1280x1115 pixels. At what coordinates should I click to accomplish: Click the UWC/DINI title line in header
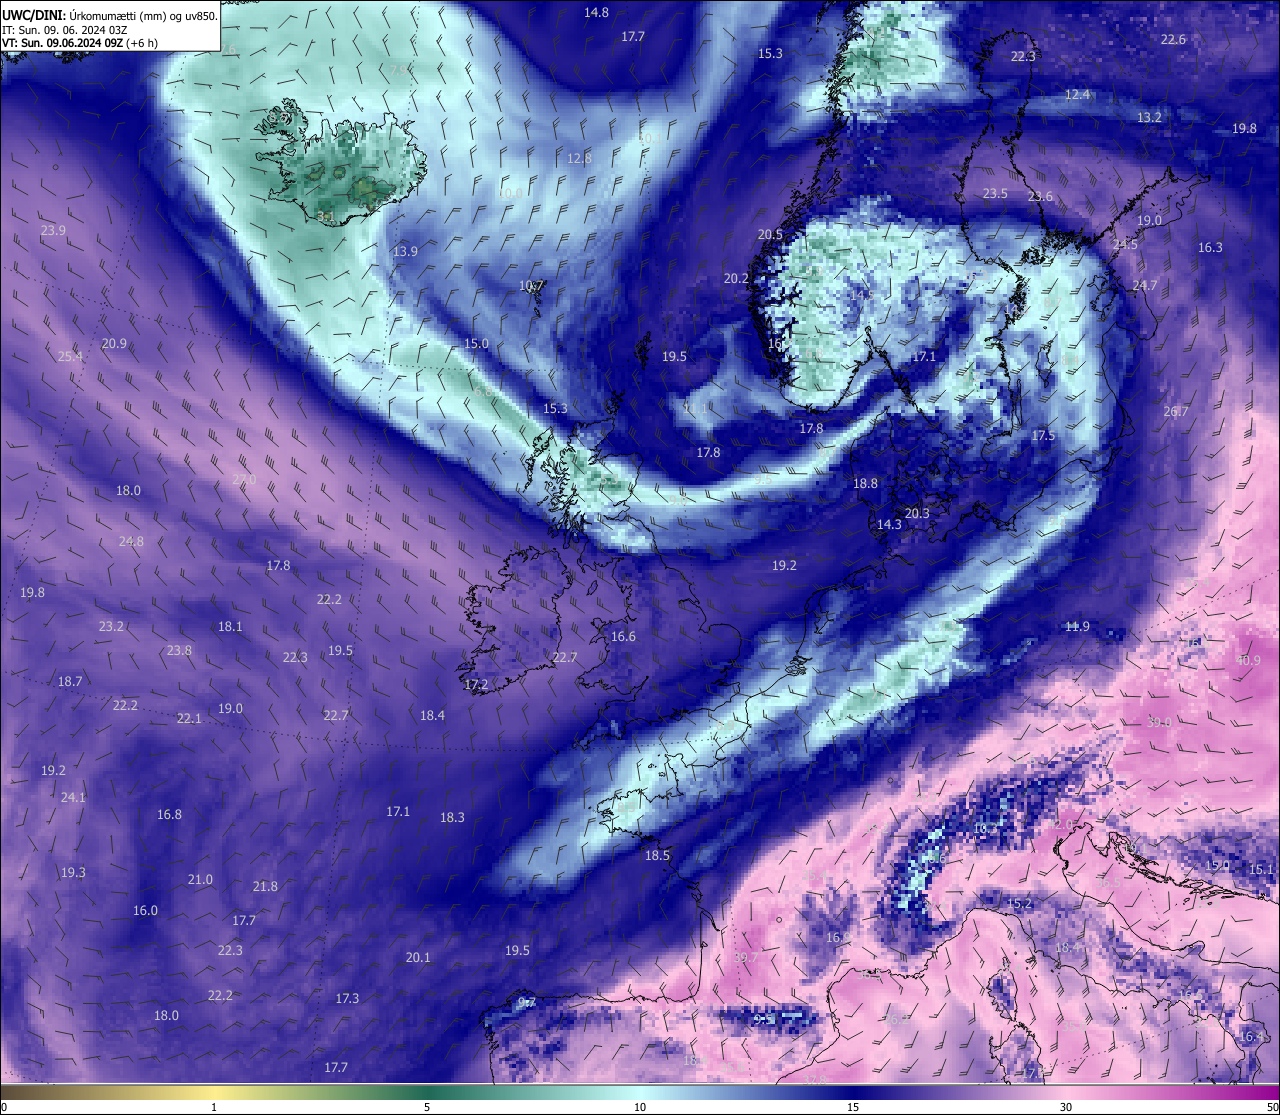[x=110, y=15]
